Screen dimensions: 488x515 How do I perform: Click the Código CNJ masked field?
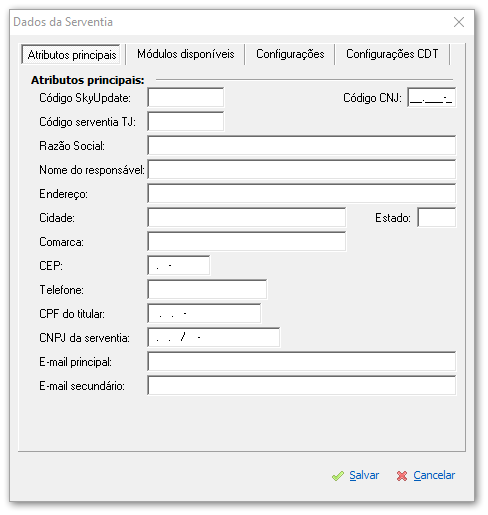pos(431,97)
